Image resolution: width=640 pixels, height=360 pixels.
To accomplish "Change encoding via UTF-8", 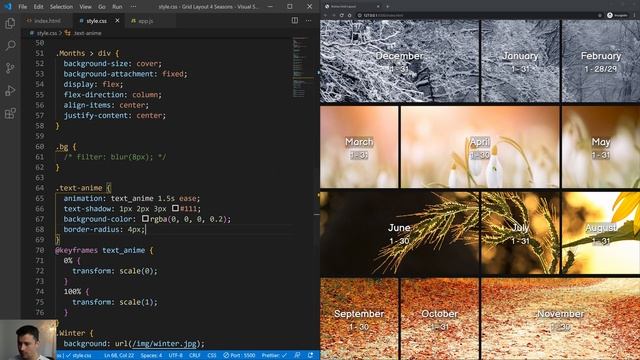I will click(x=176, y=355).
